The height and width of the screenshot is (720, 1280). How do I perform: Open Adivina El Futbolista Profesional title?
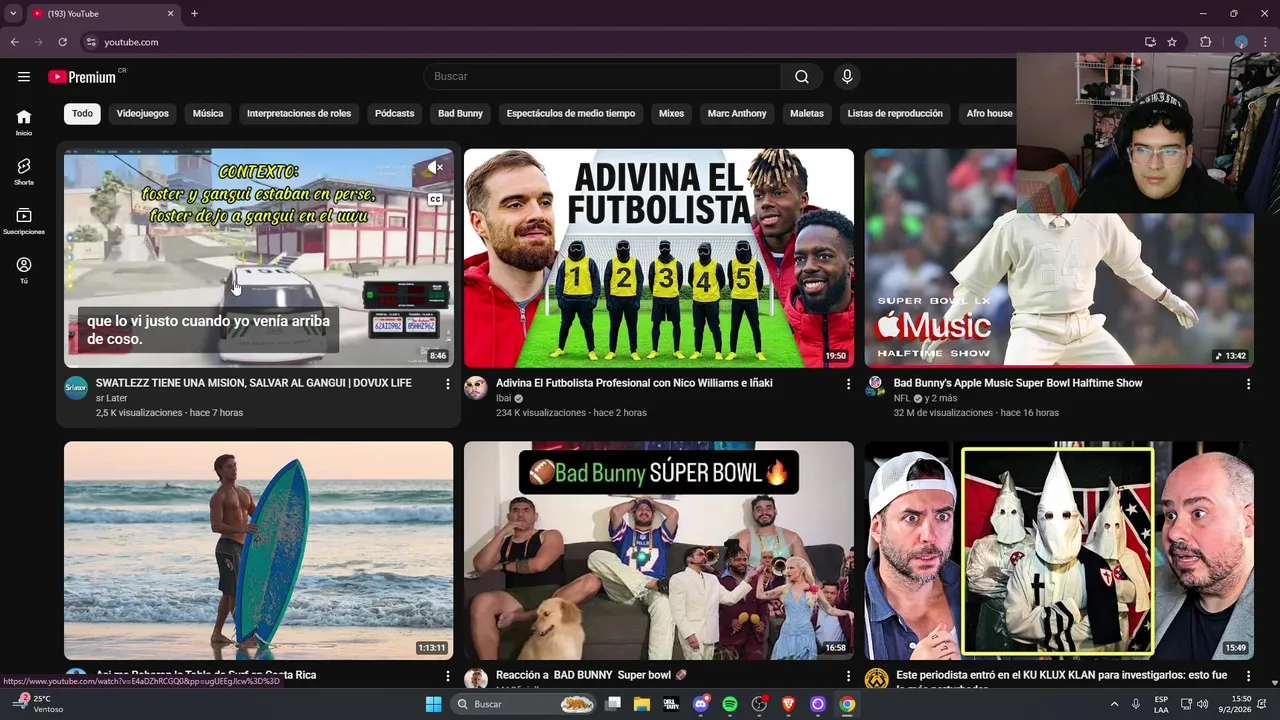pyautogui.click(x=634, y=383)
